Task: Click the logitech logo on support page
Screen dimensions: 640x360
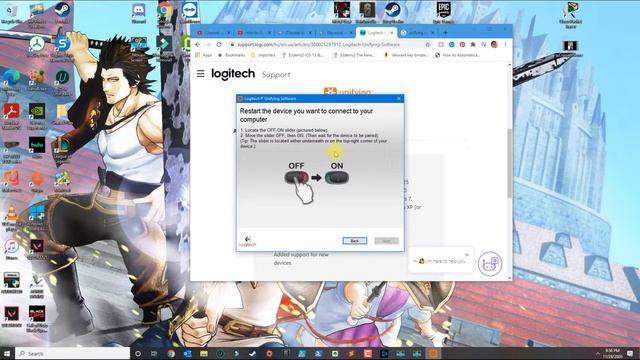Action: [x=233, y=74]
